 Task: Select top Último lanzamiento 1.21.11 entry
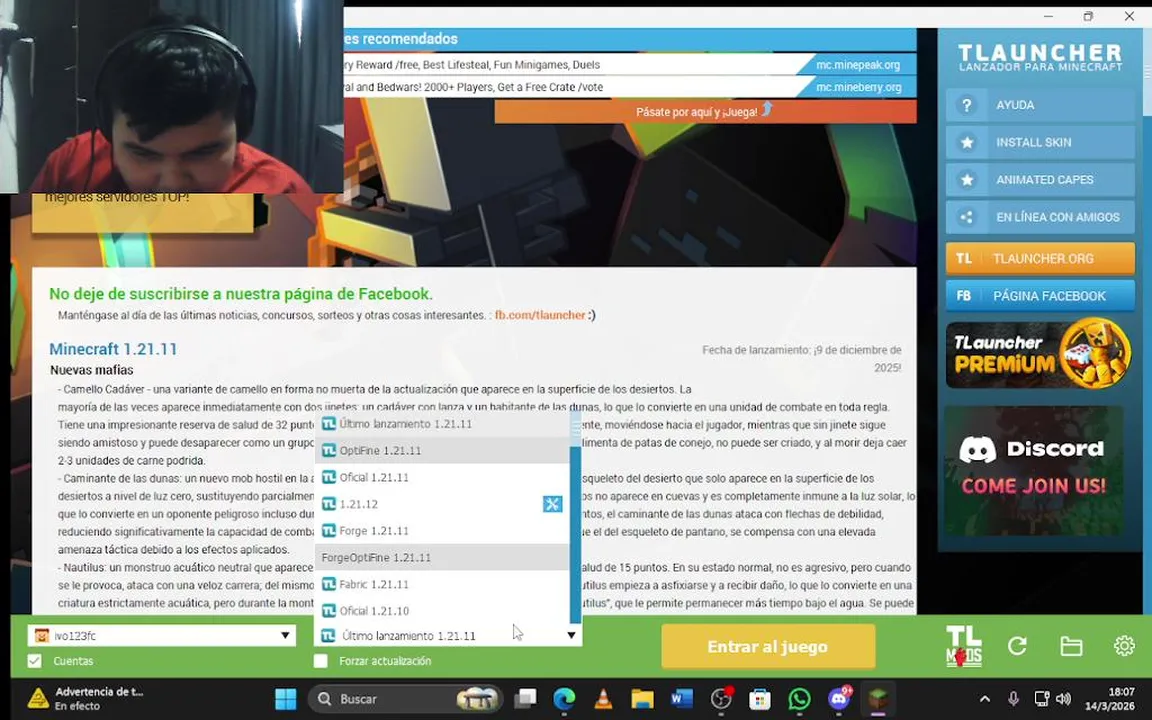pos(442,424)
